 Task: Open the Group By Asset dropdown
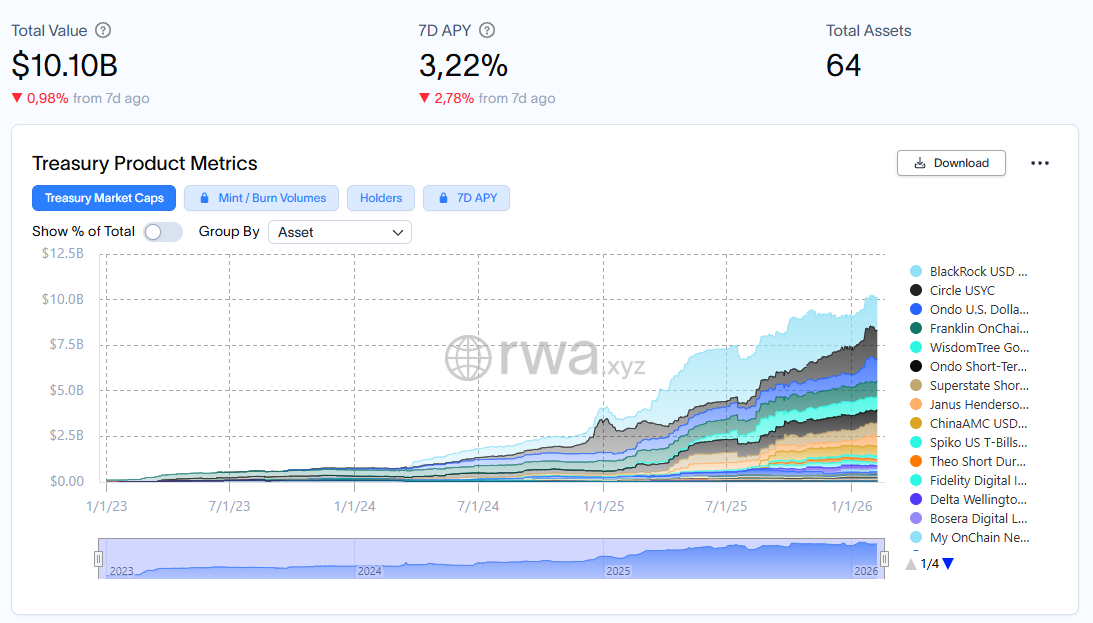tap(339, 231)
